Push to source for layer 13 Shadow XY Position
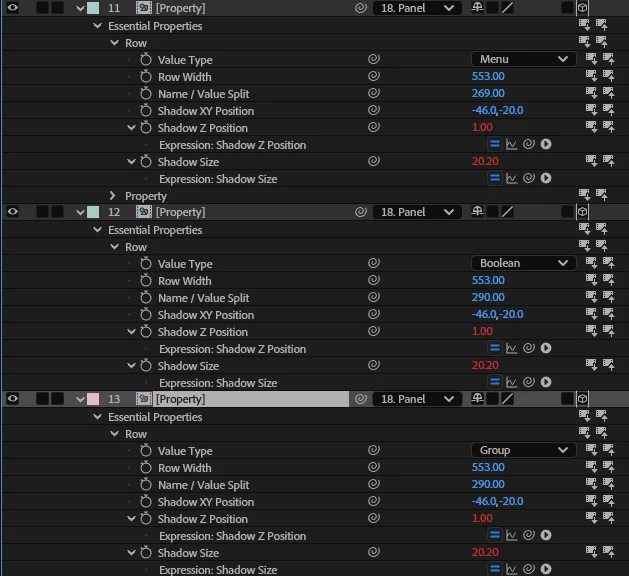The width and height of the screenshot is (629, 576). (609, 501)
